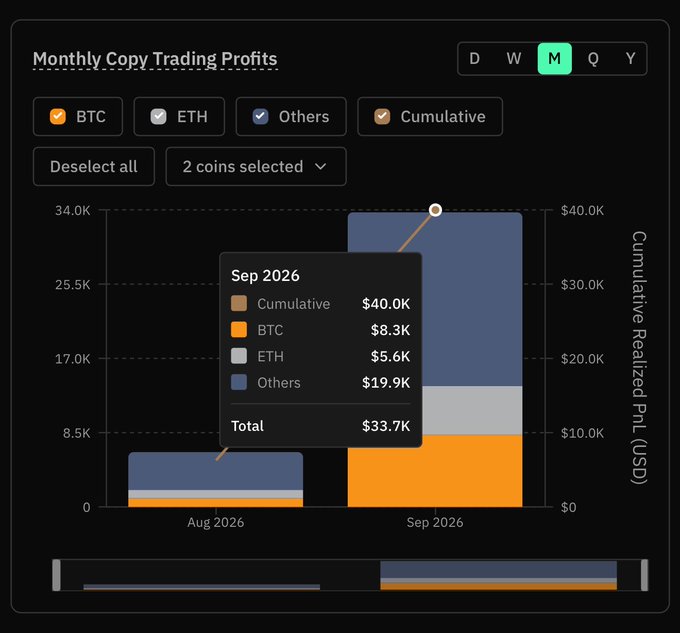Image resolution: width=680 pixels, height=633 pixels.
Task: Click the ETH gray swatch in tooltip
Action: [239, 356]
